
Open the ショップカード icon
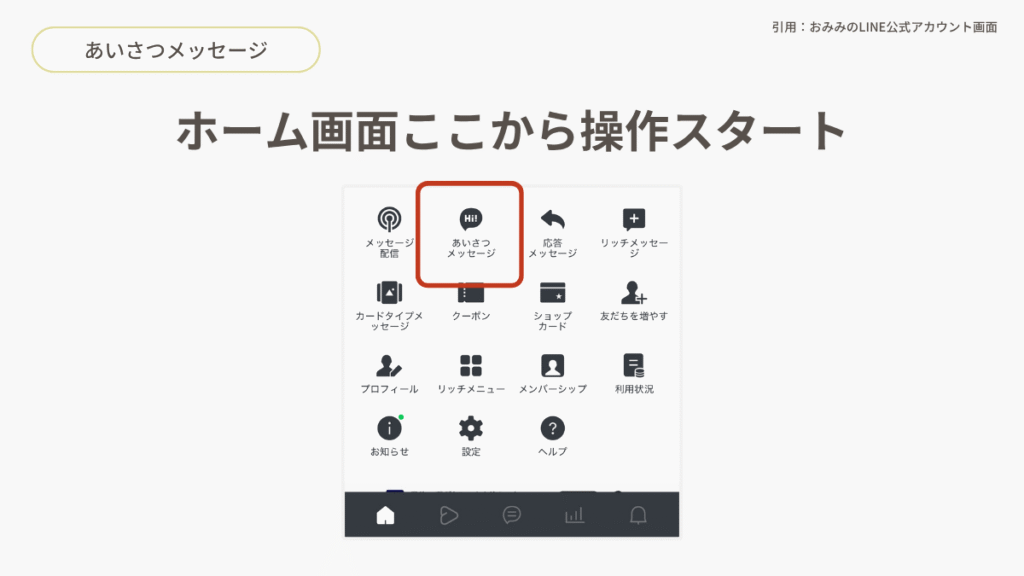(552, 292)
